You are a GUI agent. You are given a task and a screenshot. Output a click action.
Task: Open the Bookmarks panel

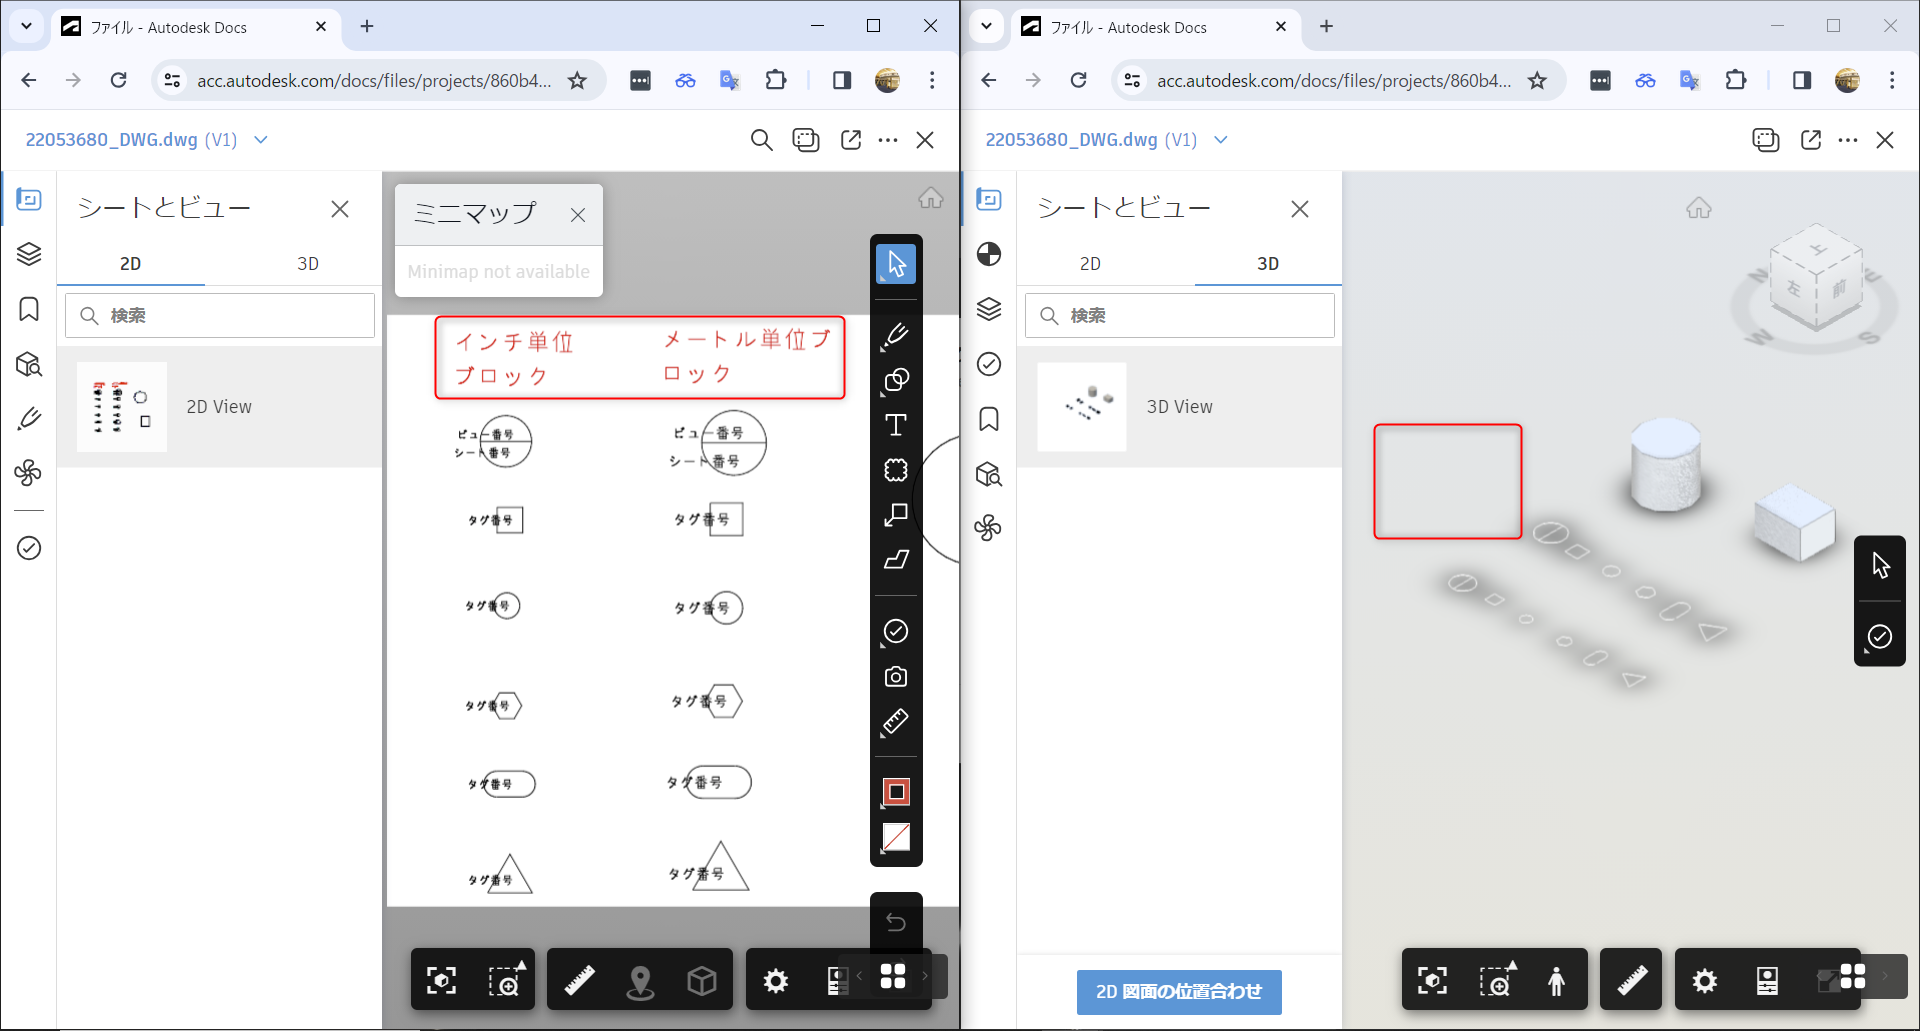[29, 310]
